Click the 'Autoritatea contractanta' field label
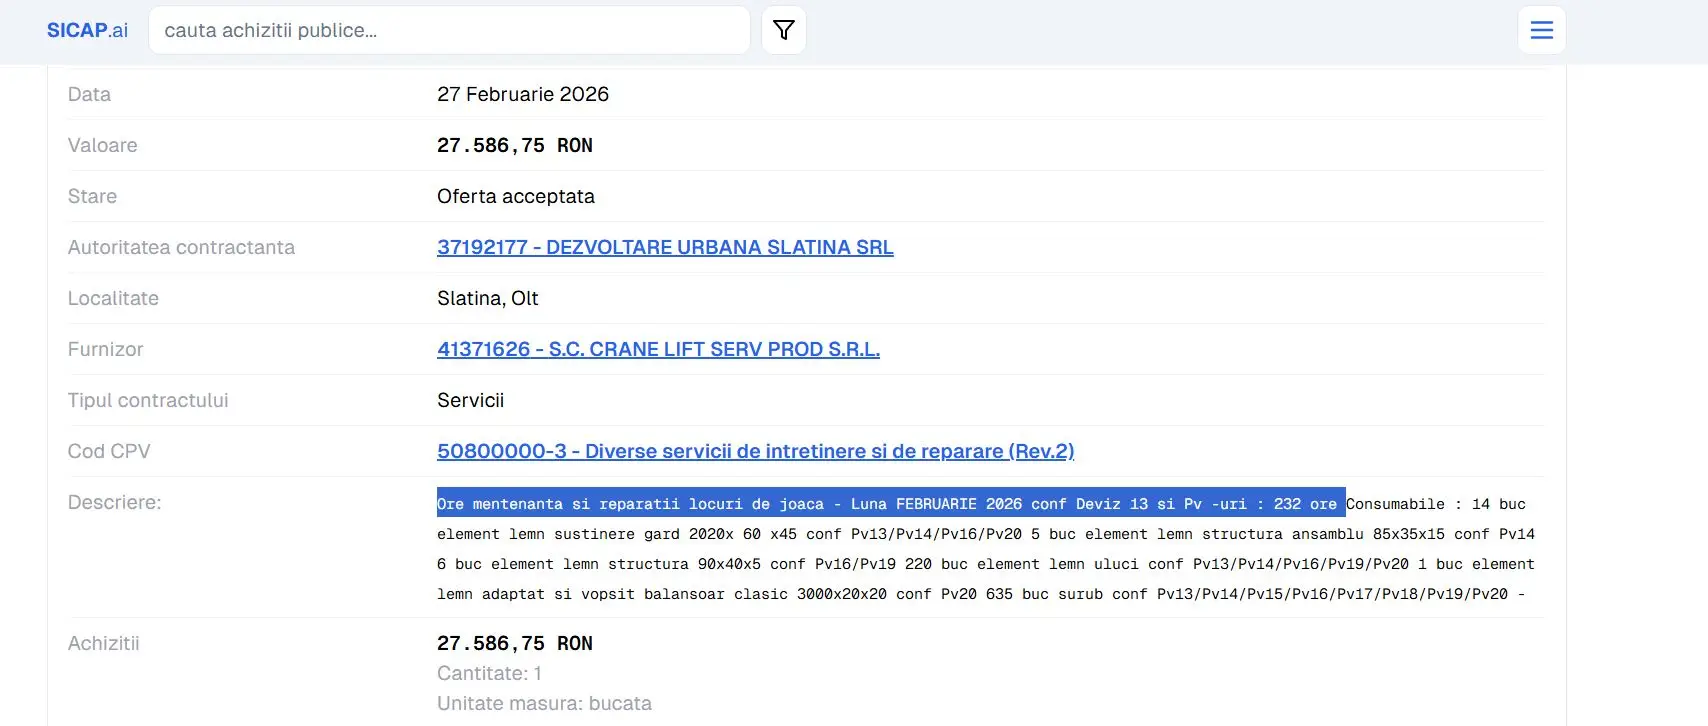The width and height of the screenshot is (1708, 726). click(181, 247)
